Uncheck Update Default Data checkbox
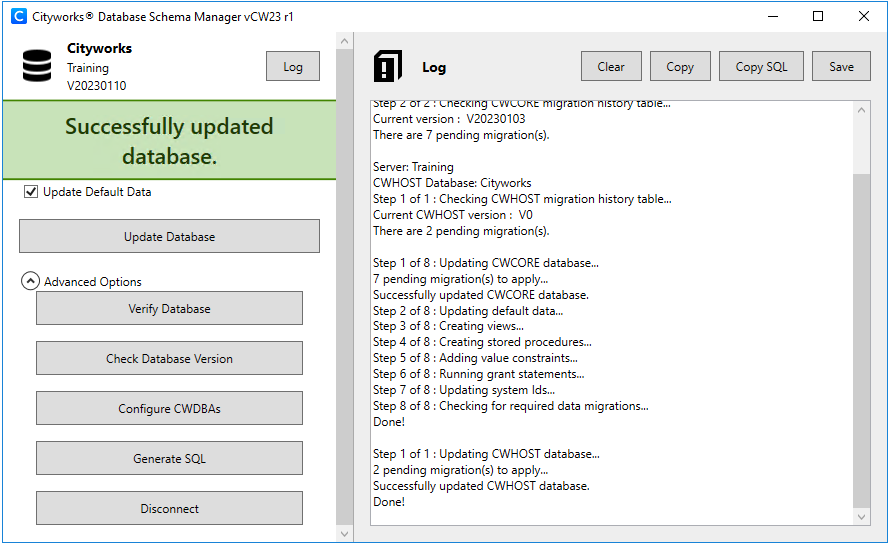Image resolution: width=890 pixels, height=546 pixels. (31, 192)
